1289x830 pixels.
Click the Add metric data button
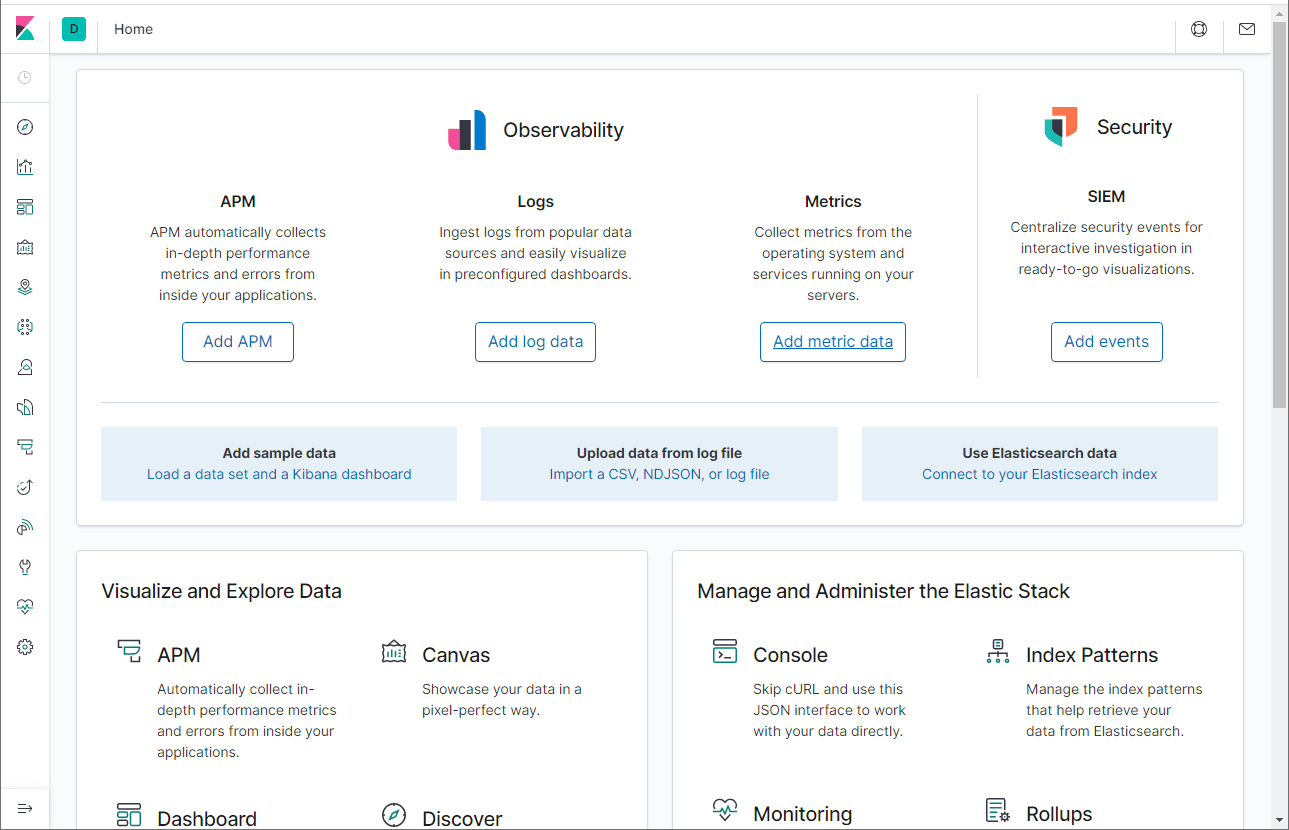click(x=833, y=342)
